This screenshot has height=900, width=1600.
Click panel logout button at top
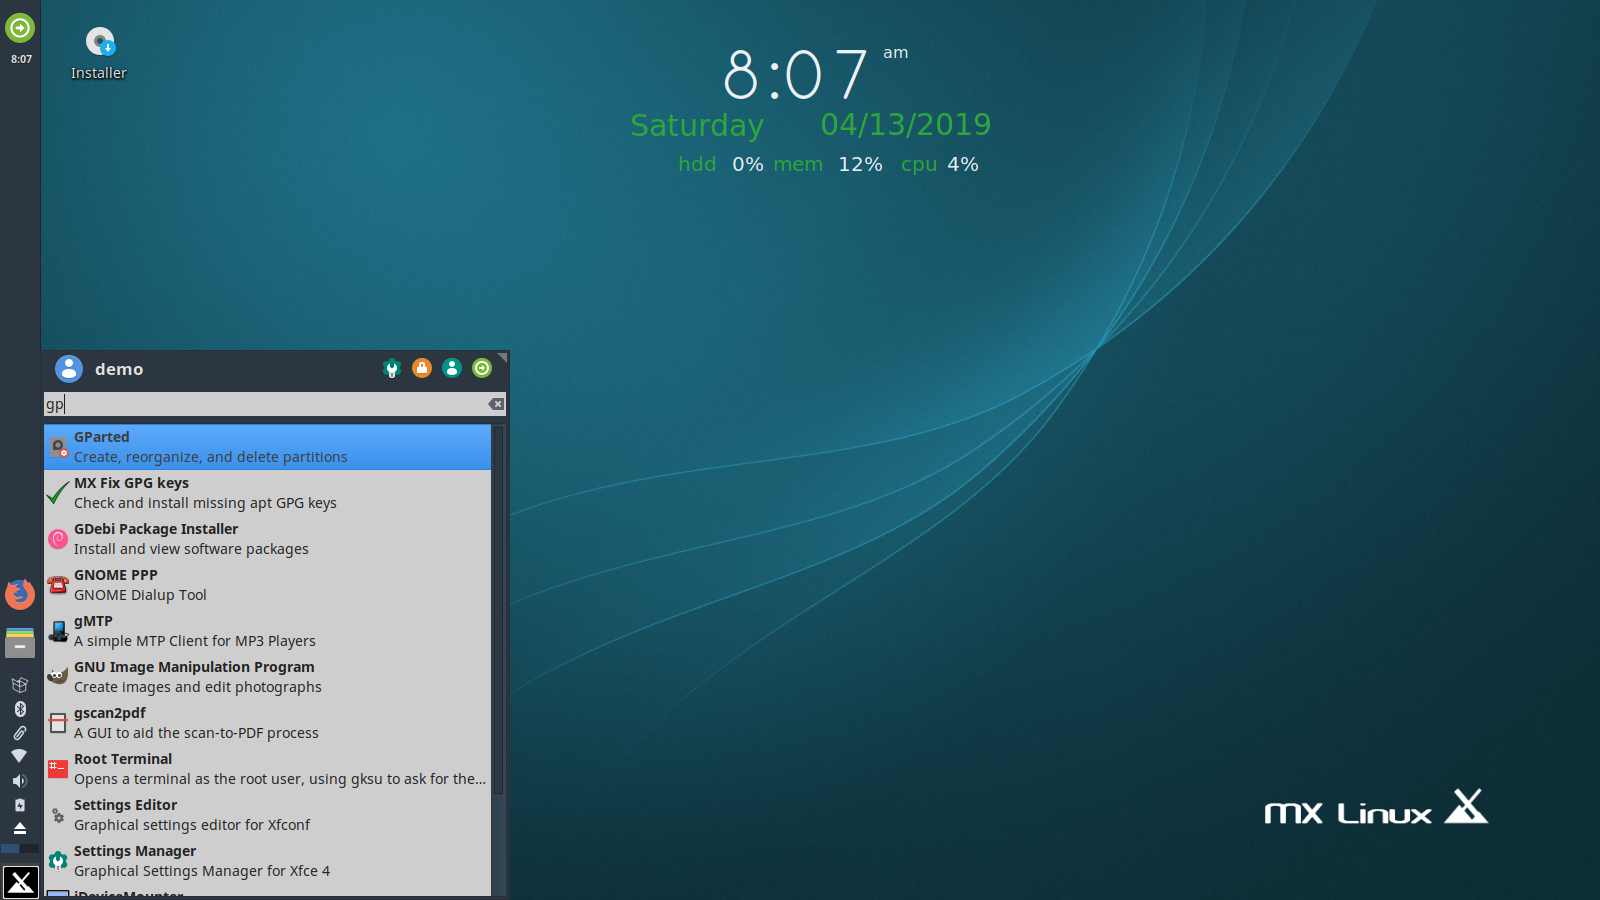[x=20, y=28]
